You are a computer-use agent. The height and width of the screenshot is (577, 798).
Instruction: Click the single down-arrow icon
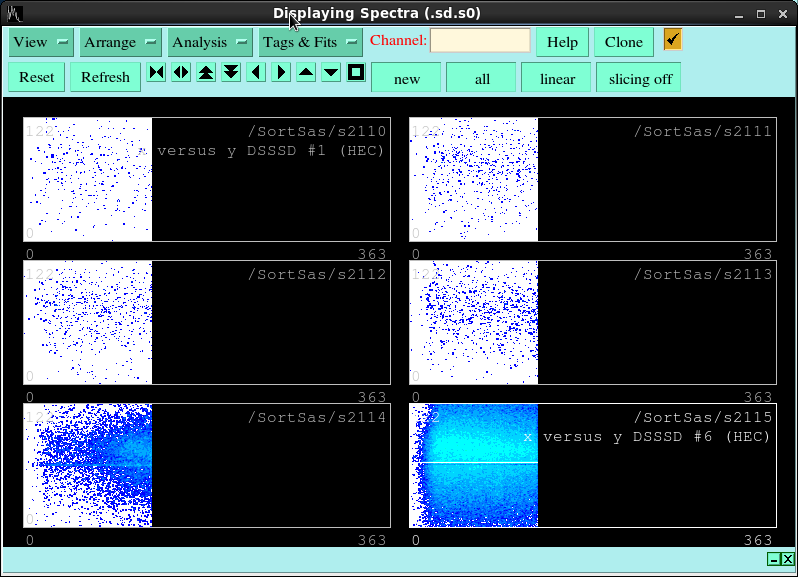(331, 72)
